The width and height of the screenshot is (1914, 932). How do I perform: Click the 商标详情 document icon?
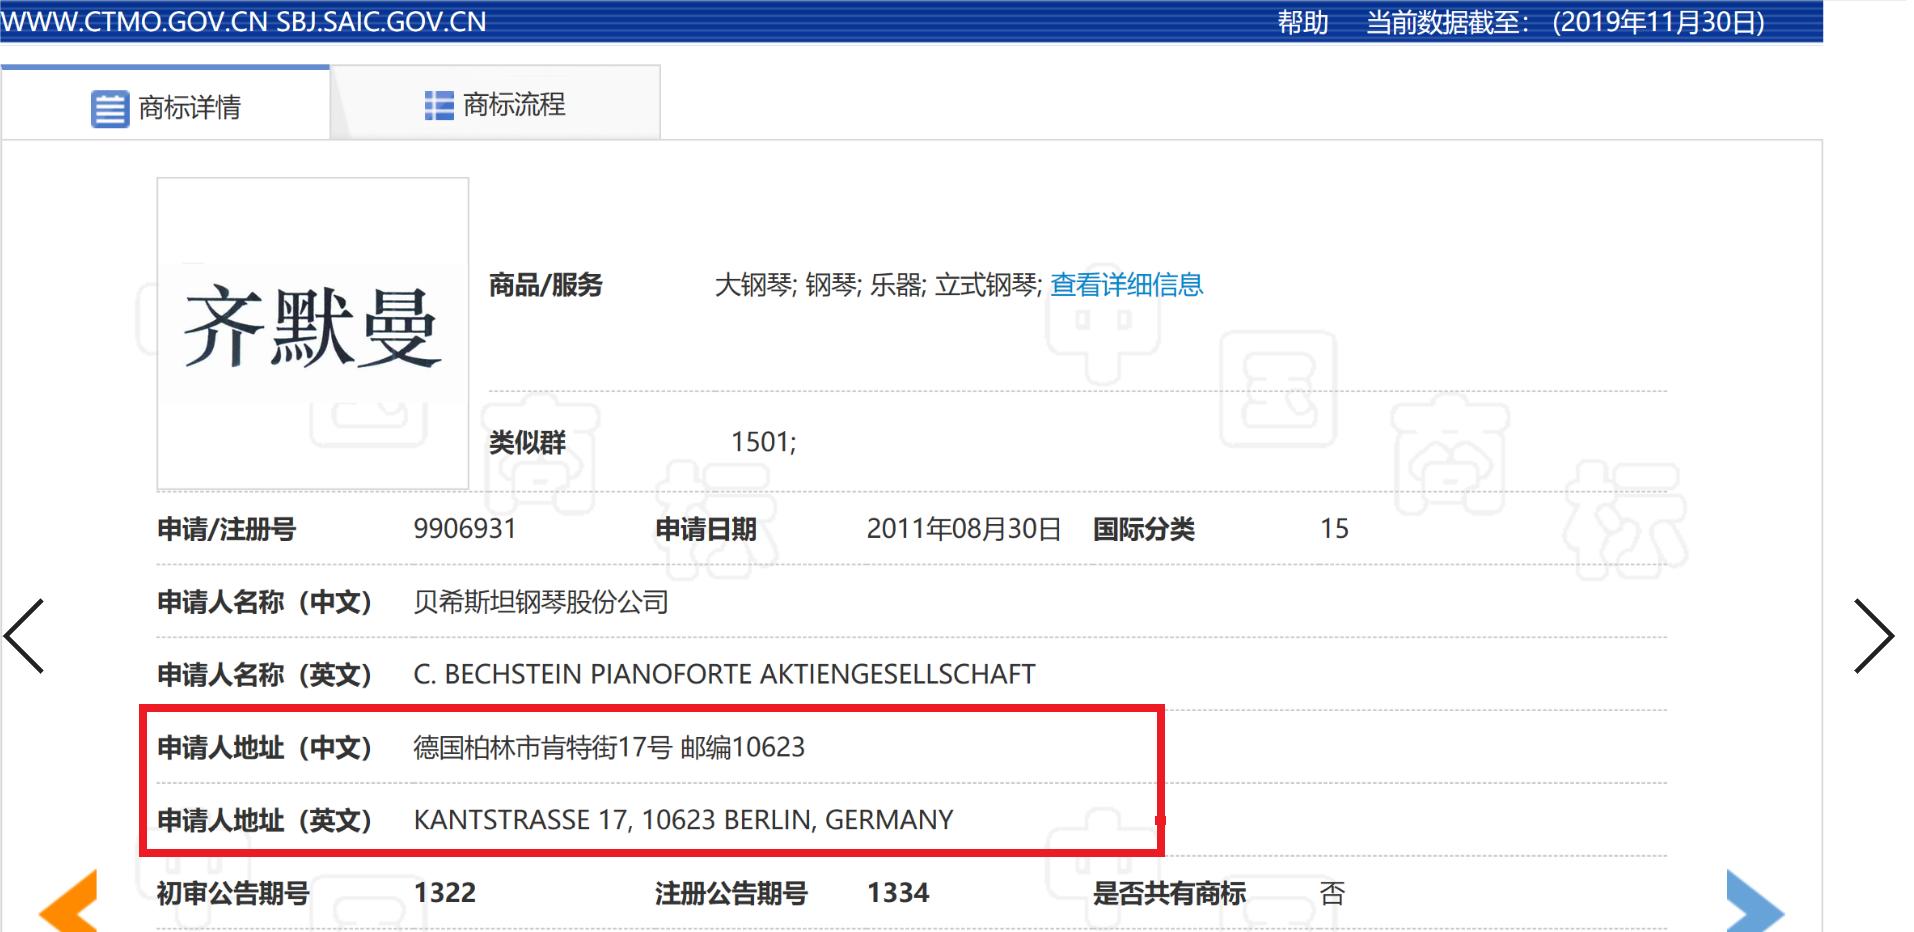(110, 108)
